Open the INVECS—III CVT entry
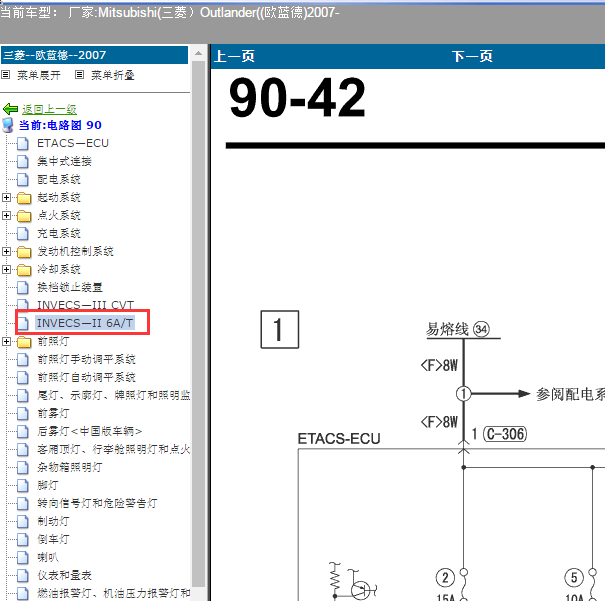The height and width of the screenshot is (601, 605). pos(85,305)
